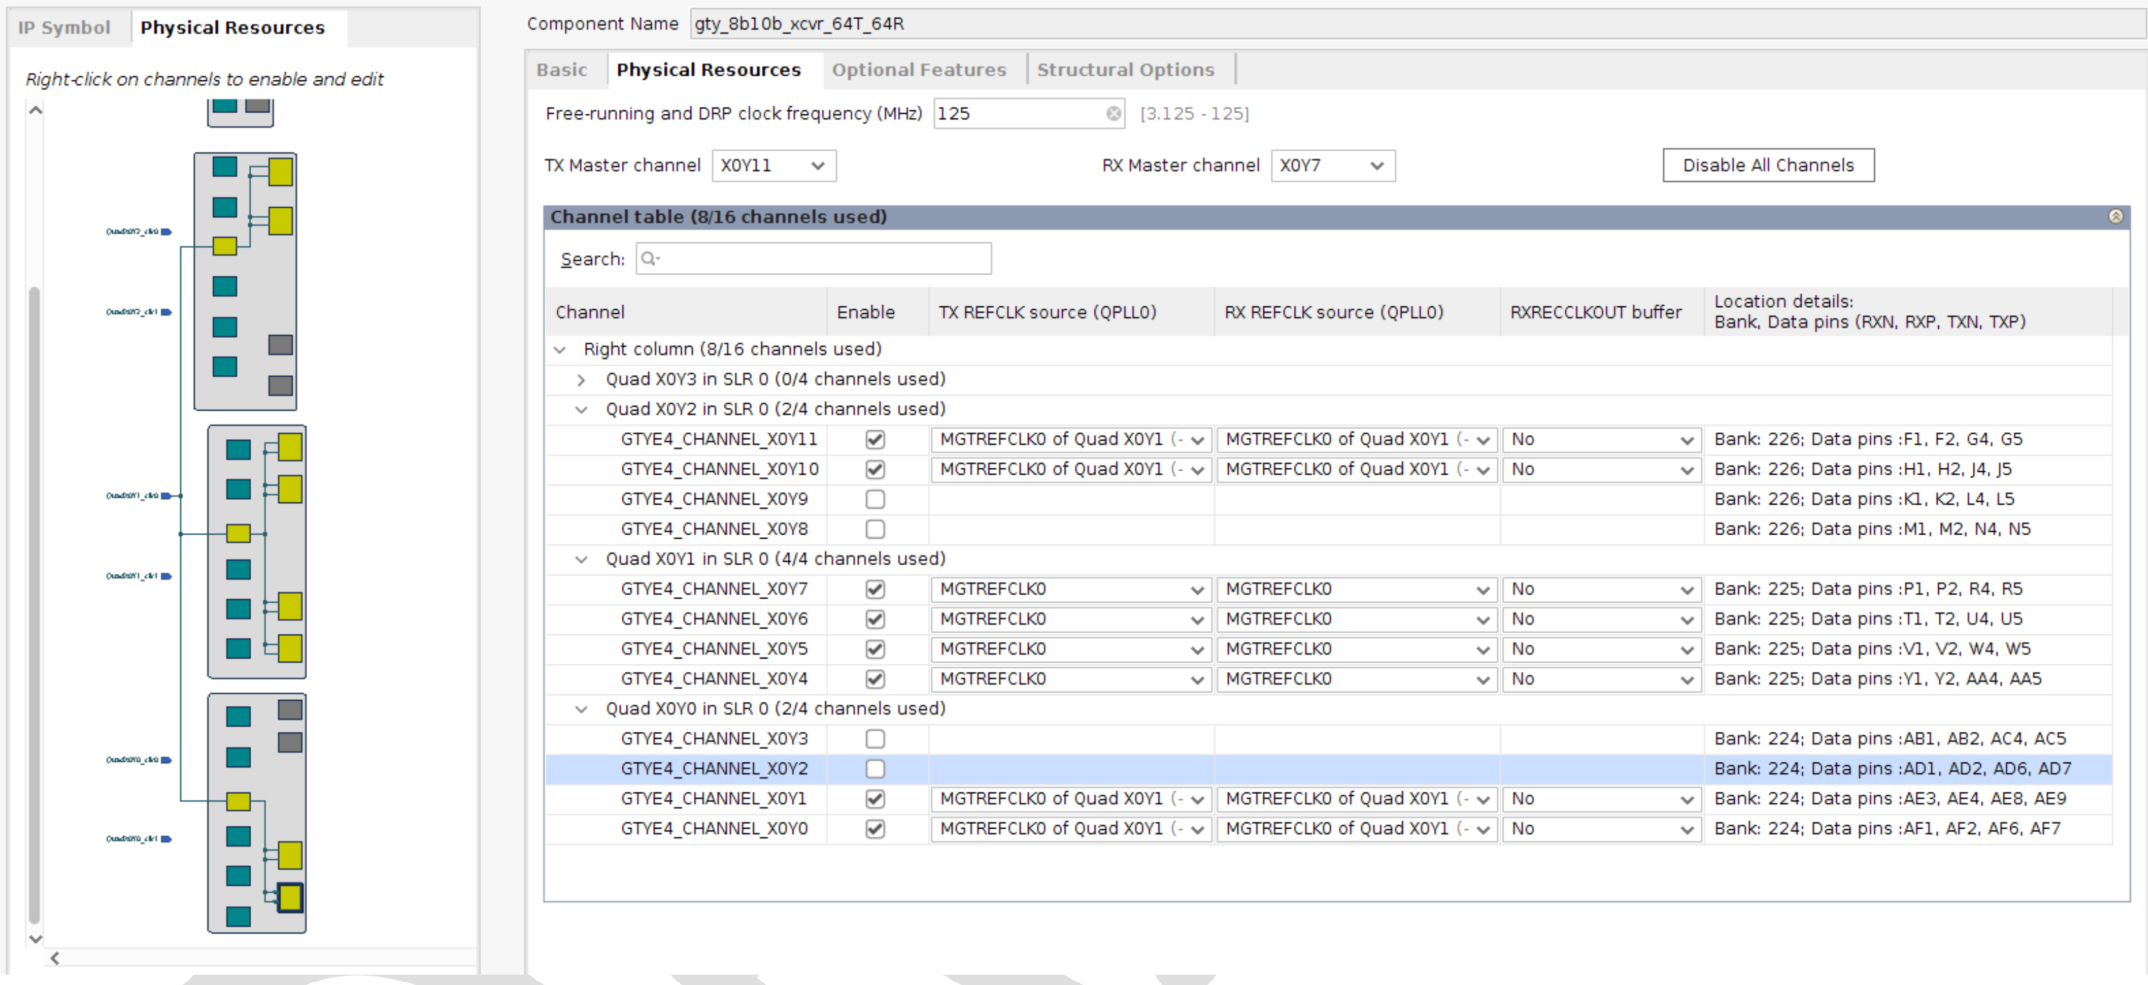Switch to the Basic tab

tap(562, 70)
